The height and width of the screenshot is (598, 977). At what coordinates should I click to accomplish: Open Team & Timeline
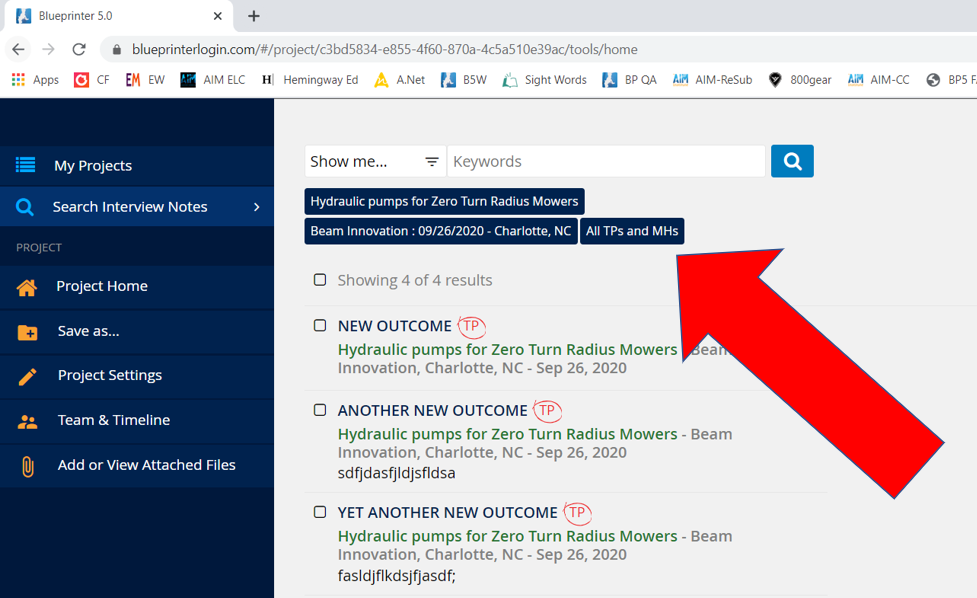coord(137,420)
